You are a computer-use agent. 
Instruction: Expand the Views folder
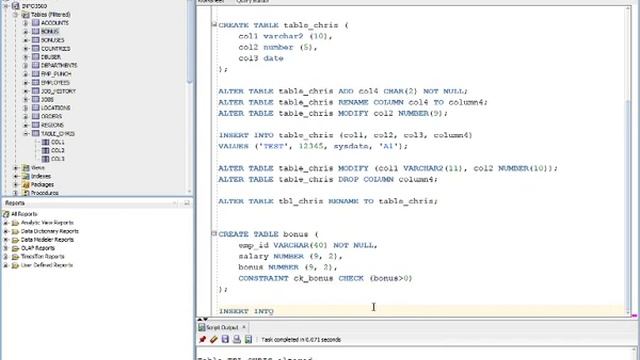tap(16, 168)
